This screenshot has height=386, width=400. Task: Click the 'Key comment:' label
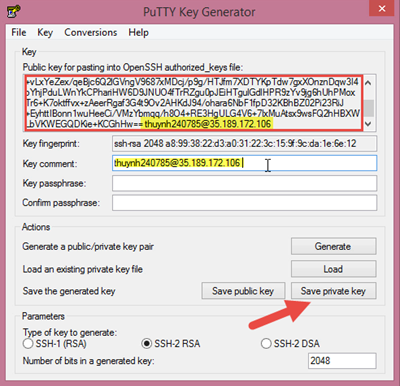point(50,164)
